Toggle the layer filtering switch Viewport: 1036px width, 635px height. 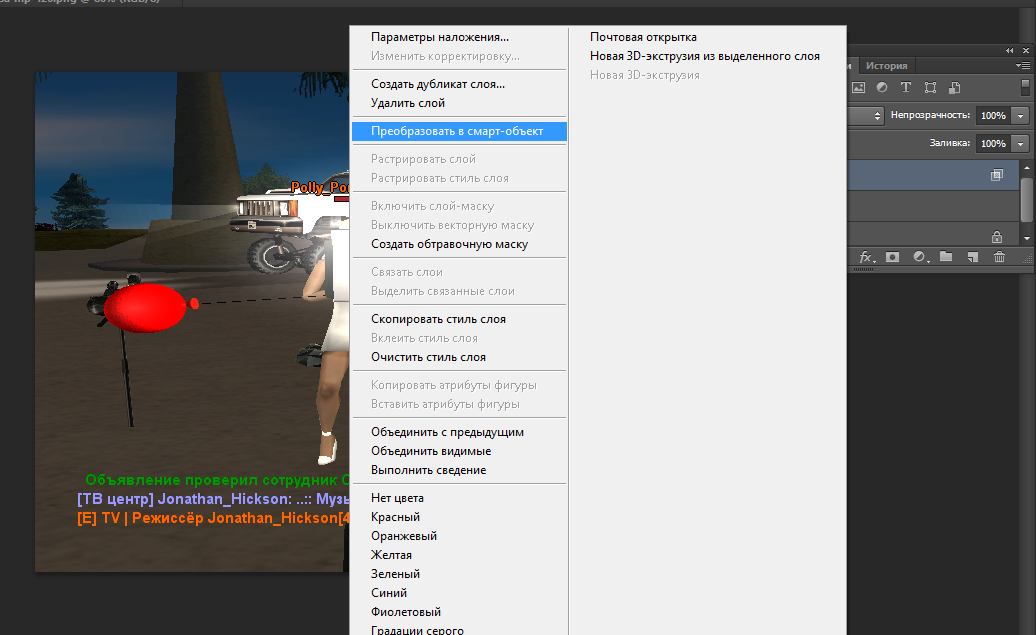coord(1025,87)
